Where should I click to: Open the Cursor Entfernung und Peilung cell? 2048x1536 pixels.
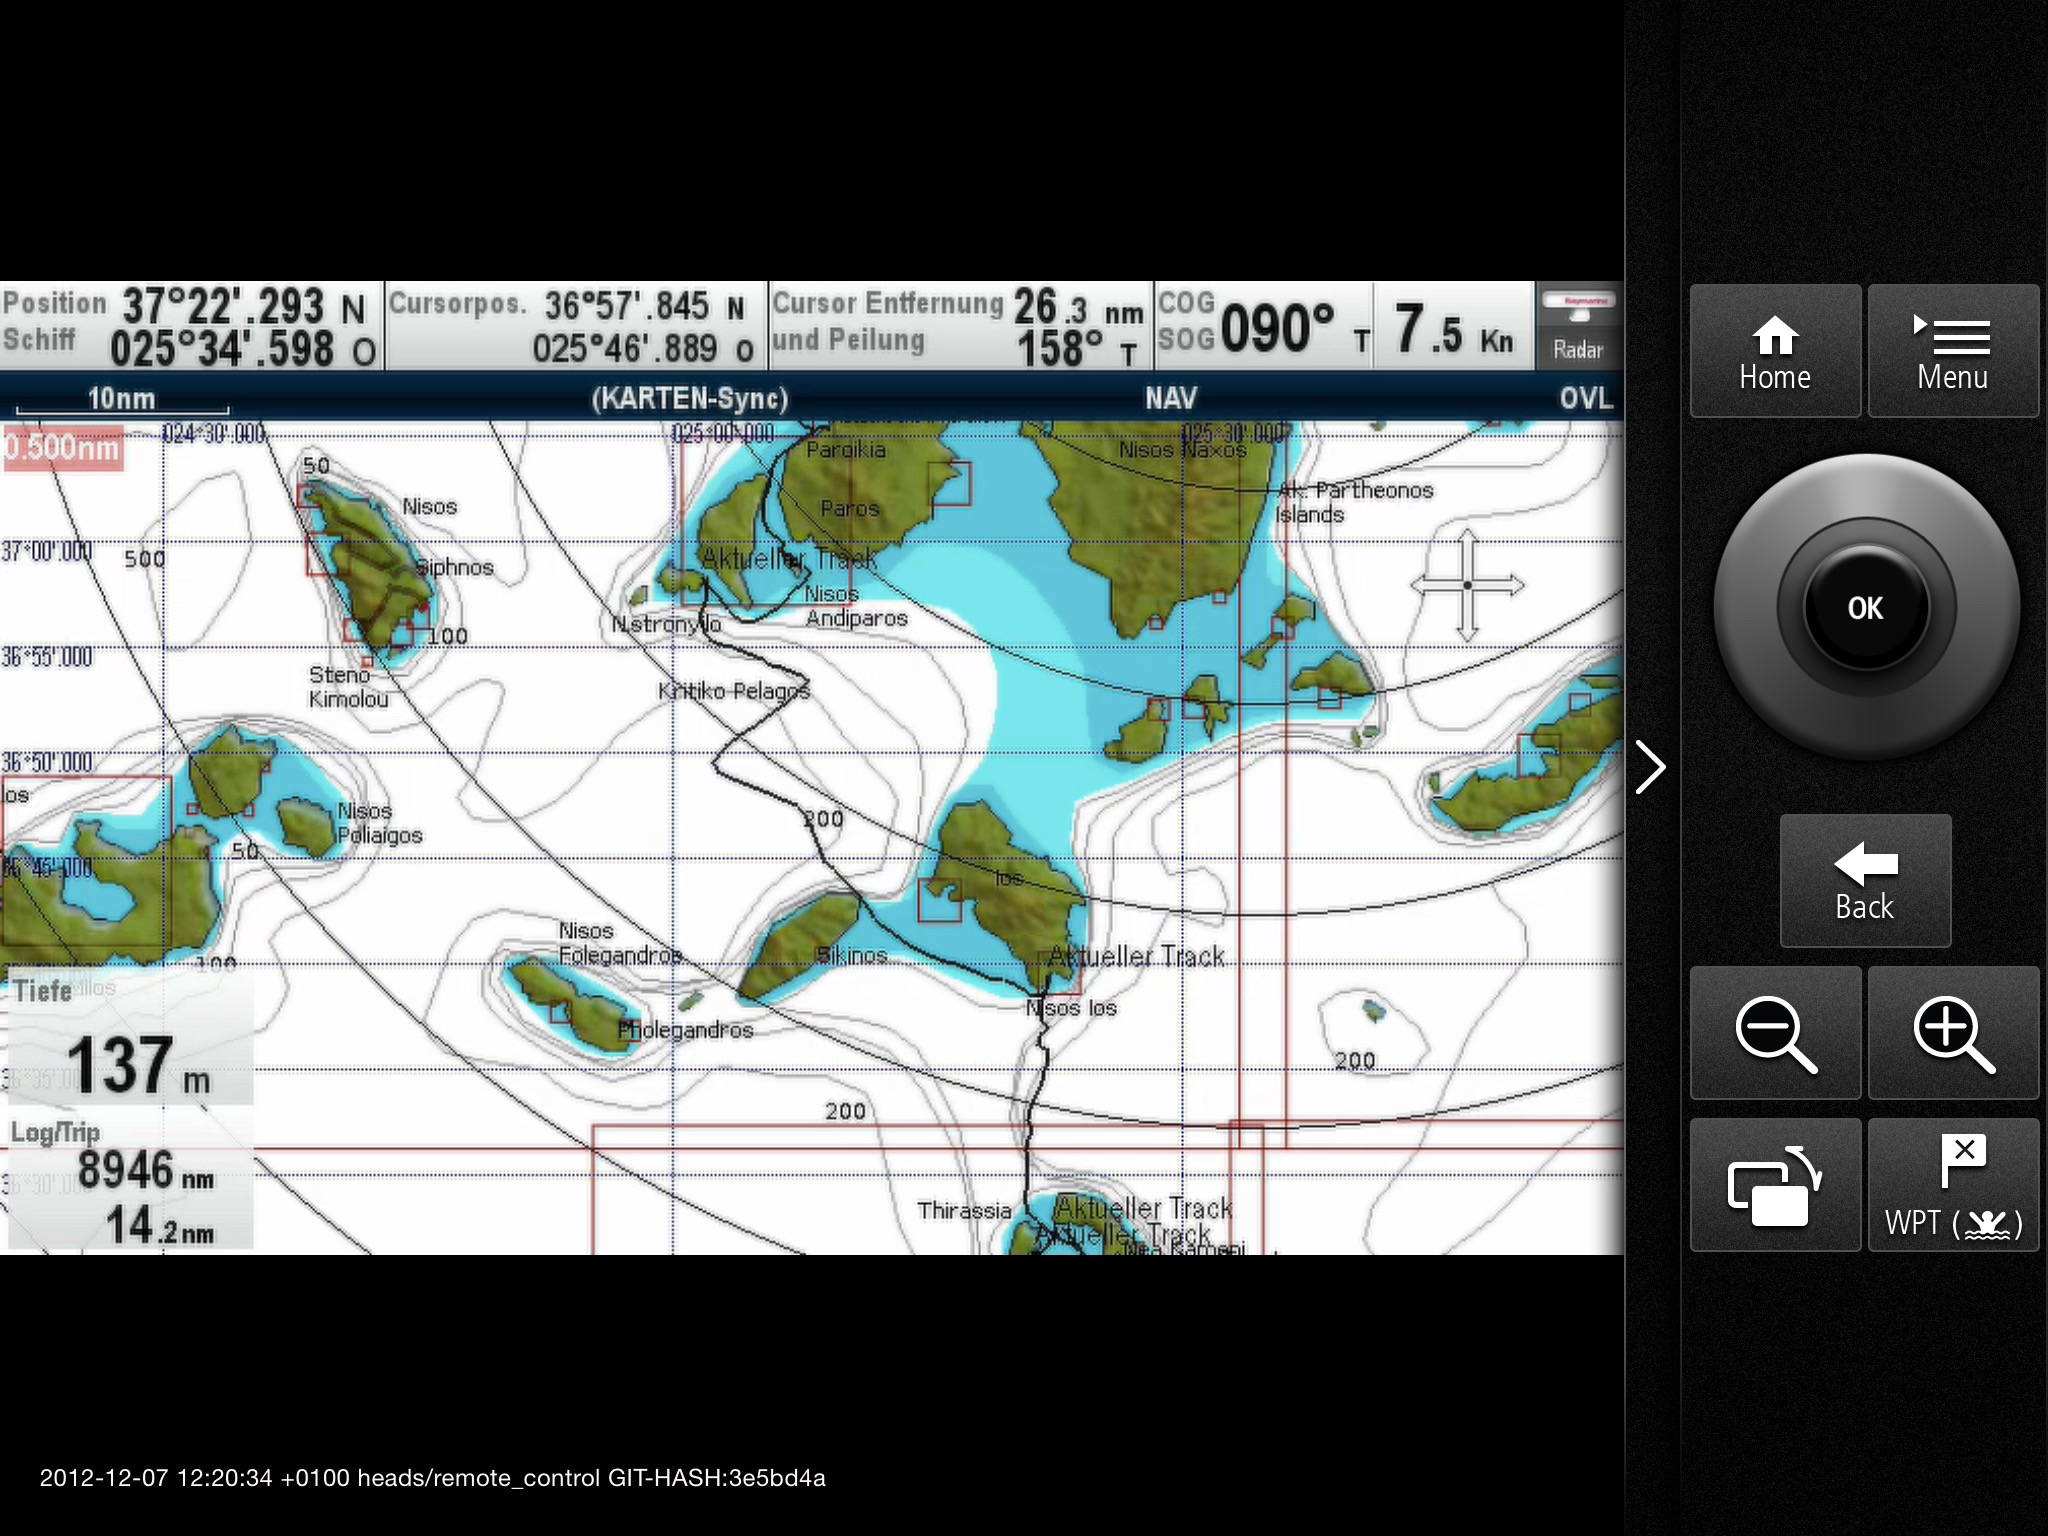960,326
